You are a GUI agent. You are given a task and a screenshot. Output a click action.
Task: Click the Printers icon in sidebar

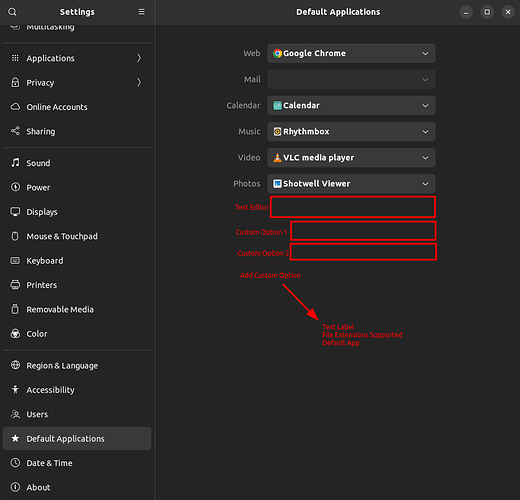tap(15, 285)
